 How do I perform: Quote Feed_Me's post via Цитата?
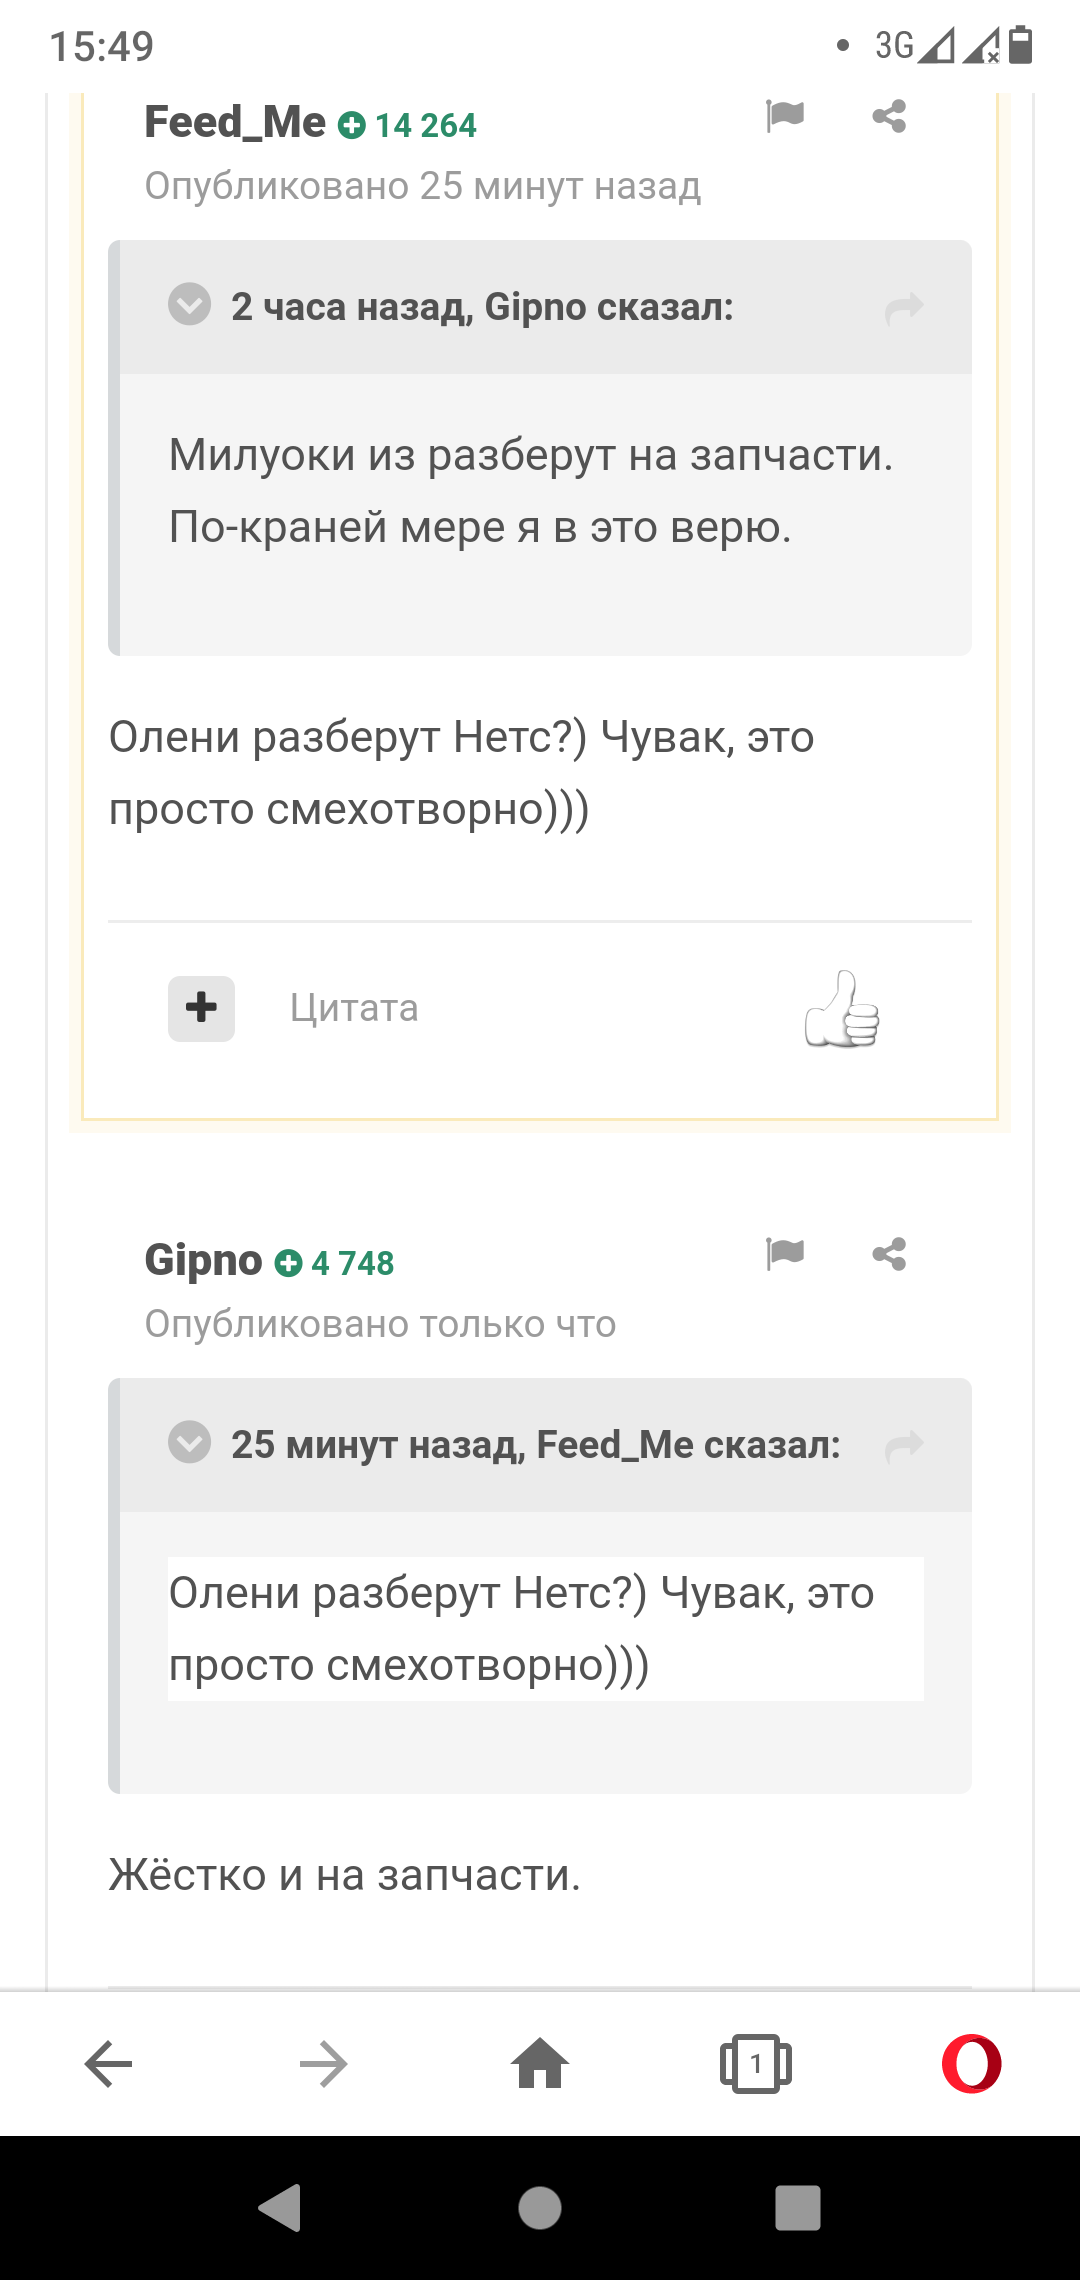(354, 1008)
